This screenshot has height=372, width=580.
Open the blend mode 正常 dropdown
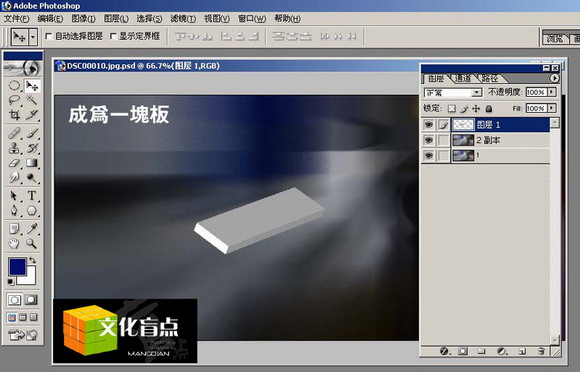pos(453,92)
